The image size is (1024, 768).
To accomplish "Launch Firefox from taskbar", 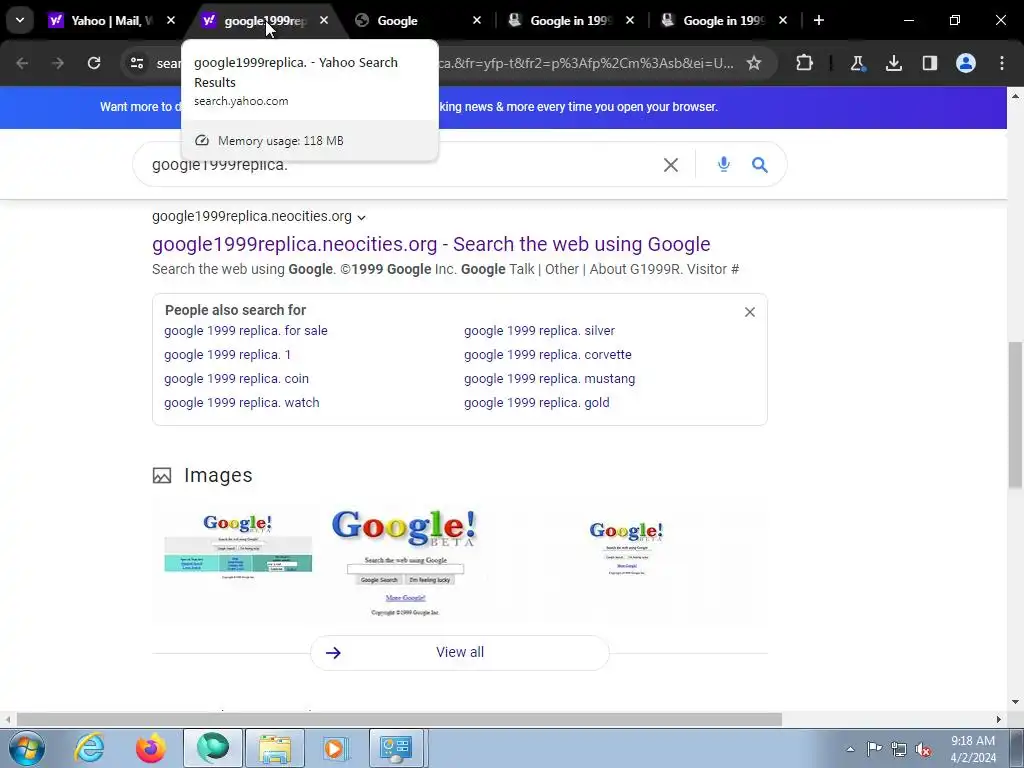I will point(150,748).
